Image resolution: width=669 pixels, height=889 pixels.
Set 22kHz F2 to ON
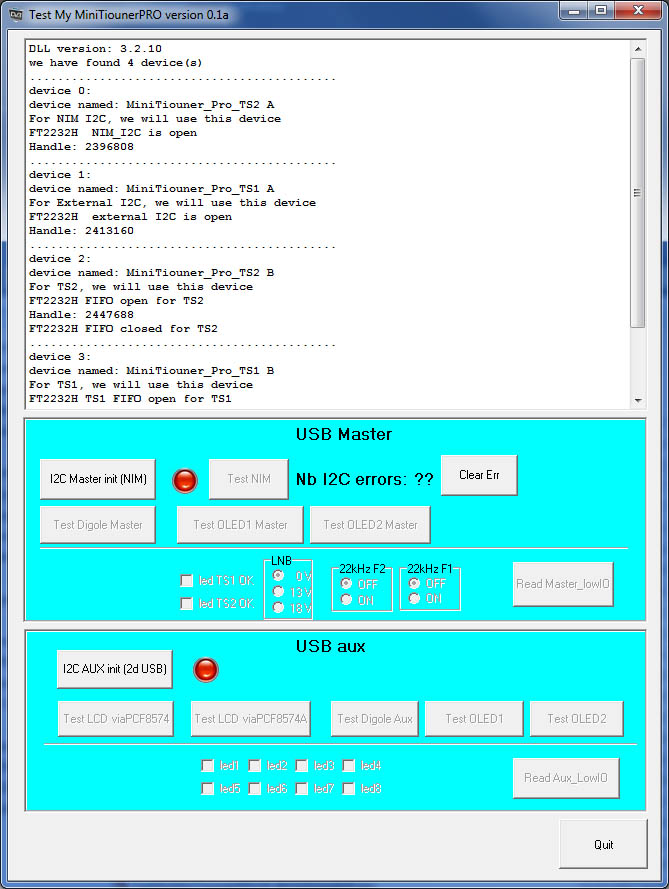pyautogui.click(x=346, y=599)
